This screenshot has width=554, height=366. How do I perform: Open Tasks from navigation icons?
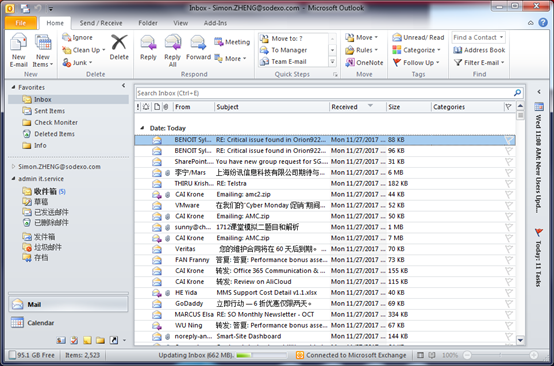74,340
